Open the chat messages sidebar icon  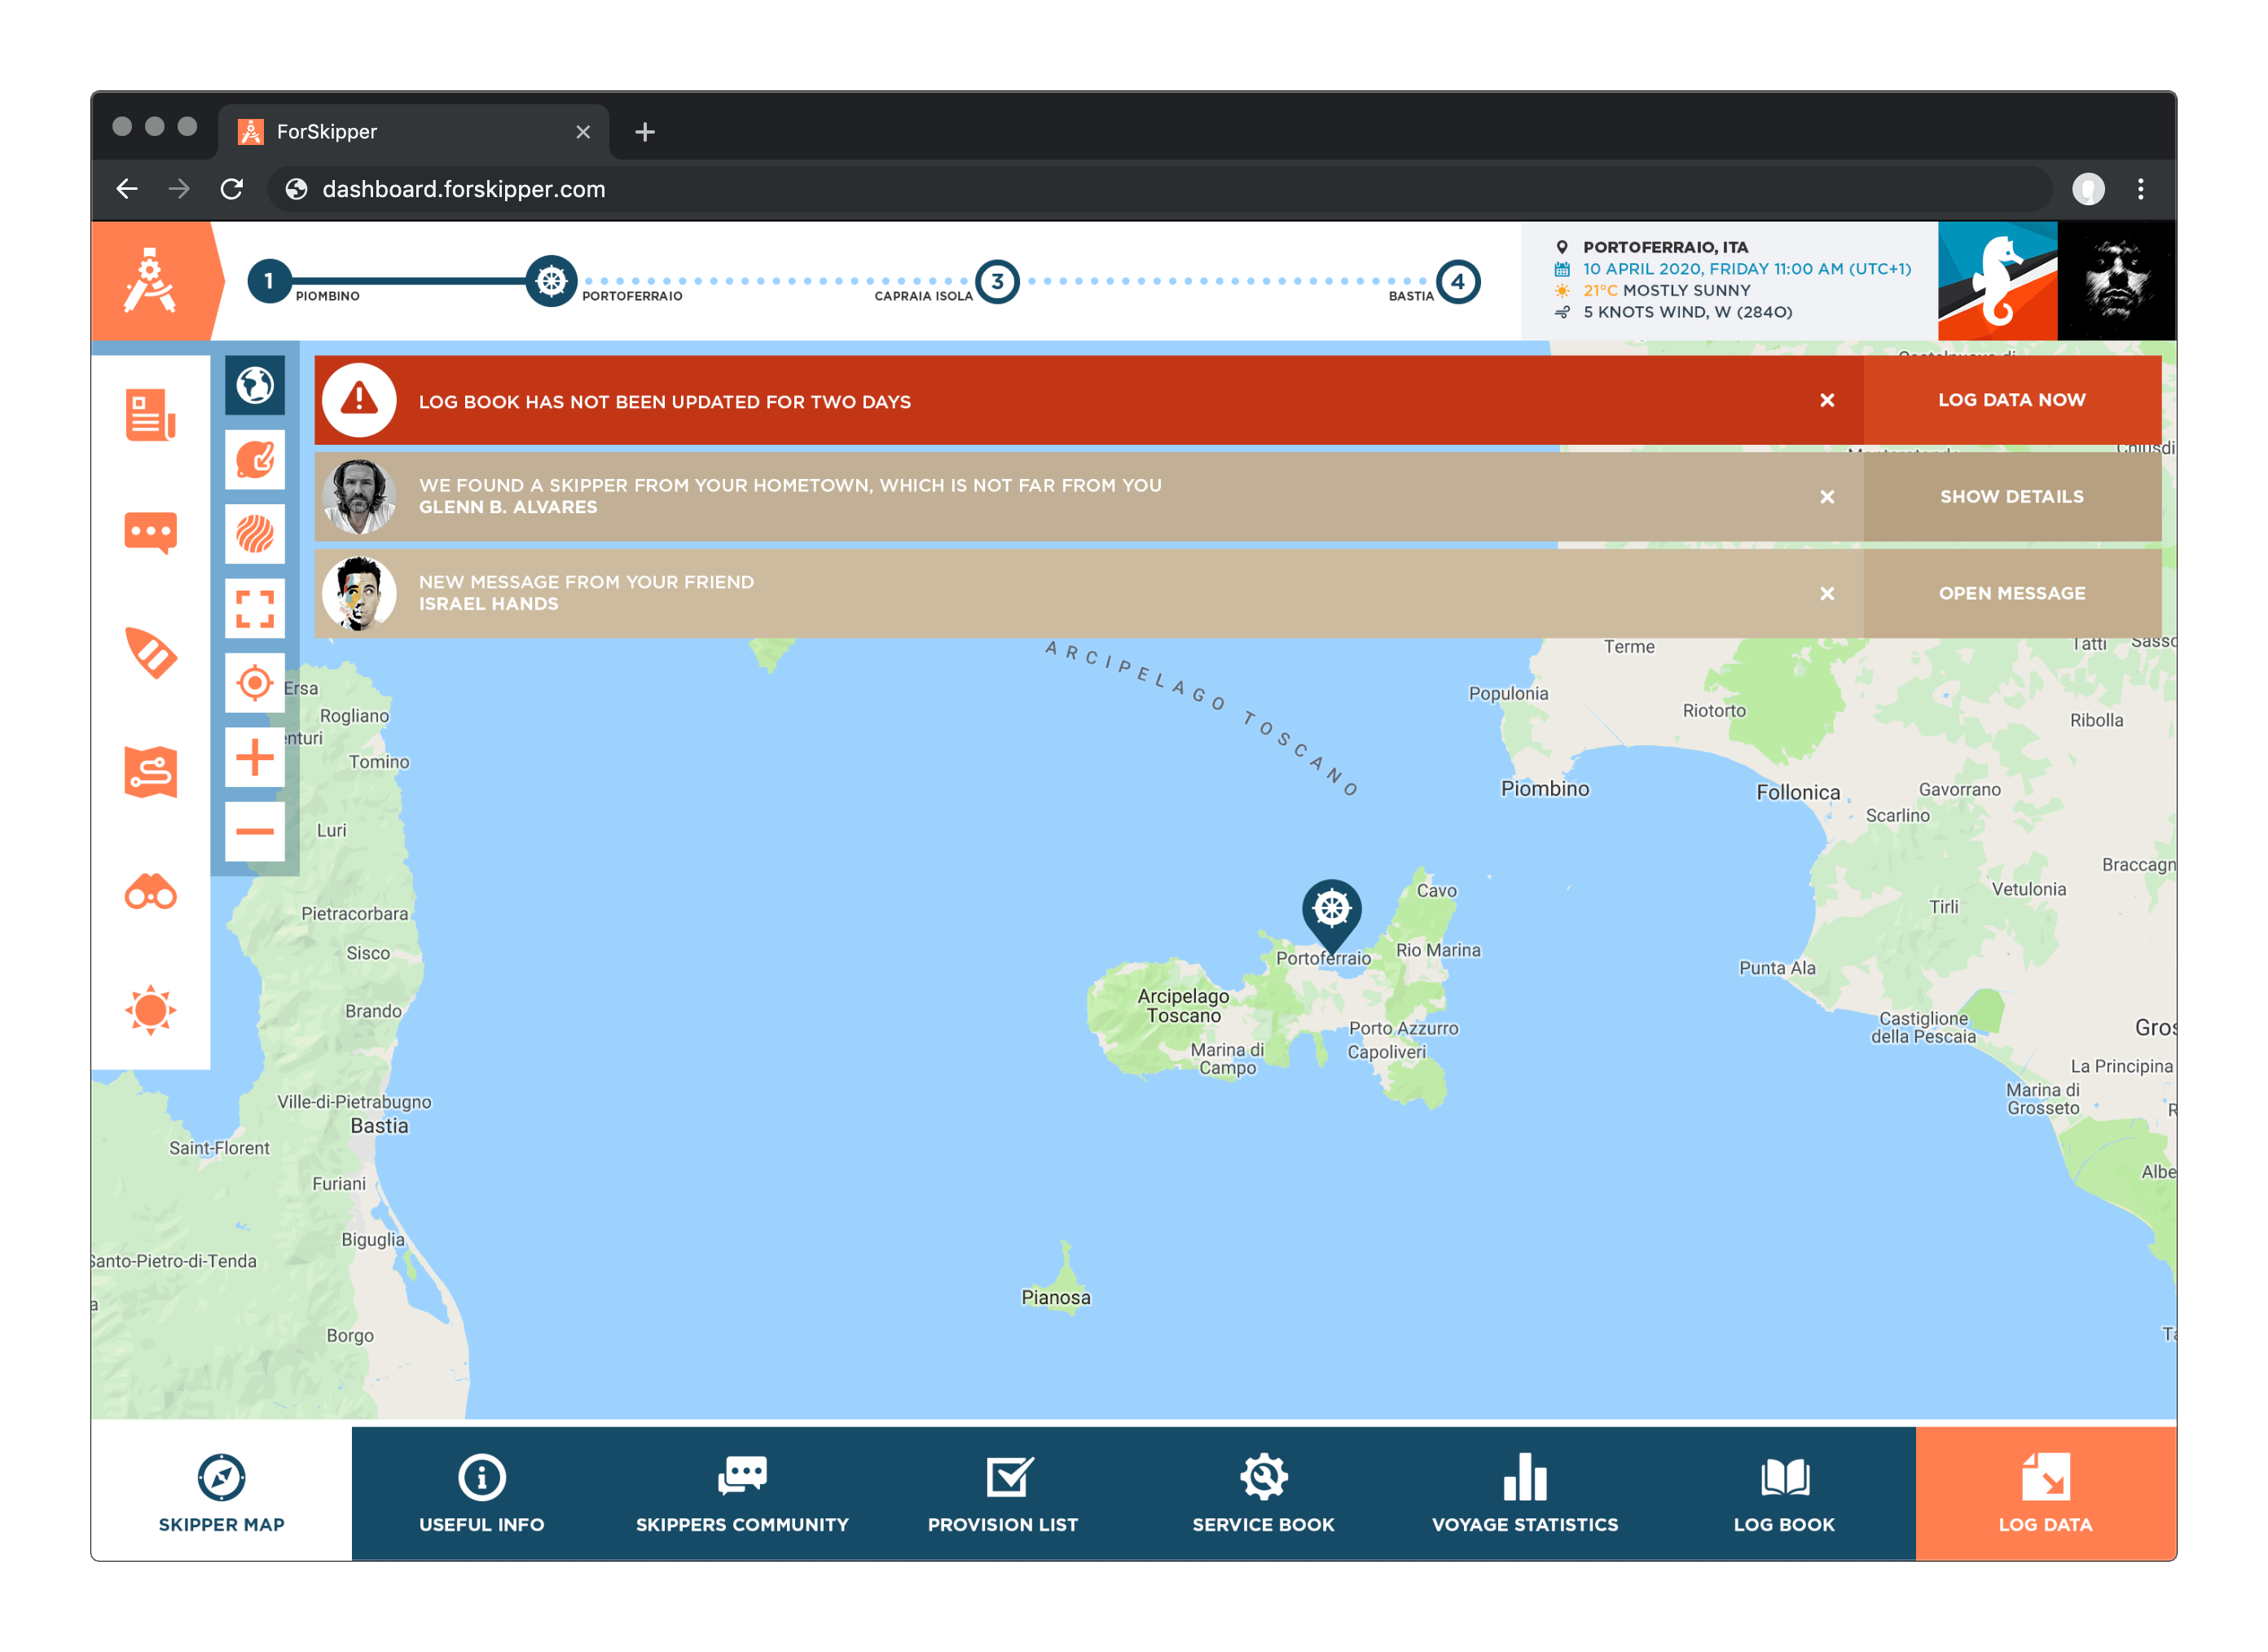tap(151, 532)
